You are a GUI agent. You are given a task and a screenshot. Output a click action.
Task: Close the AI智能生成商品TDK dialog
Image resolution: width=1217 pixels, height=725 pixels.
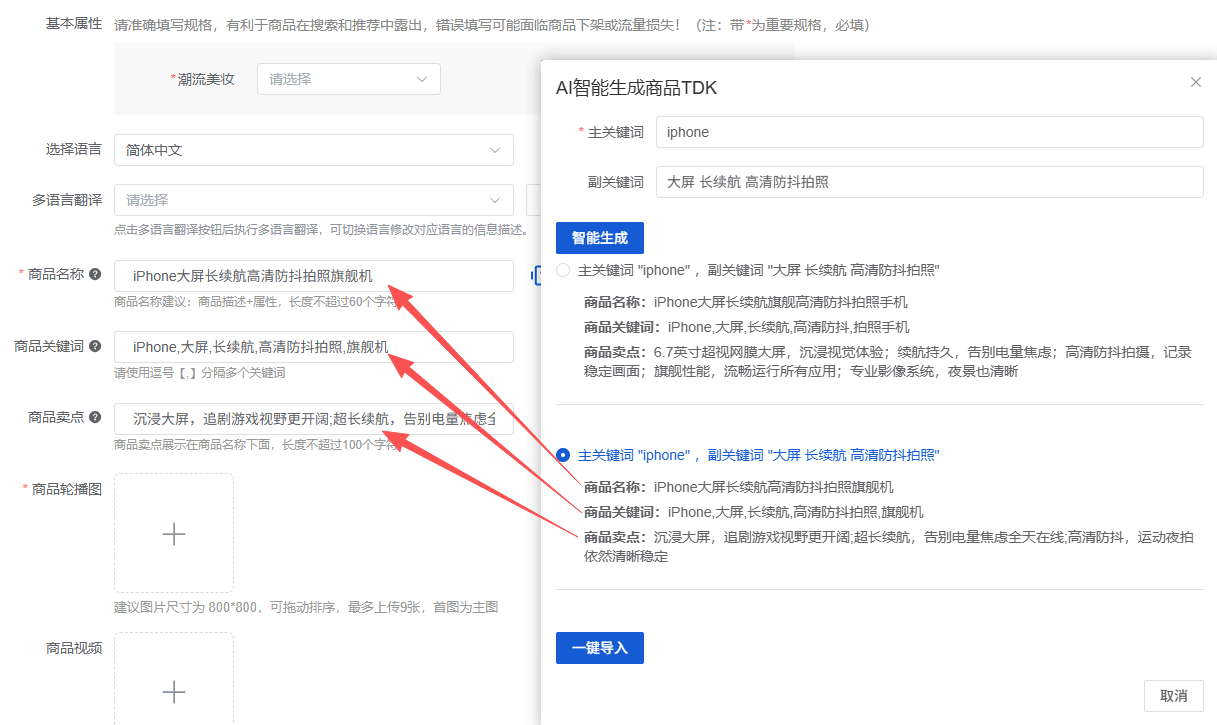point(1195,82)
